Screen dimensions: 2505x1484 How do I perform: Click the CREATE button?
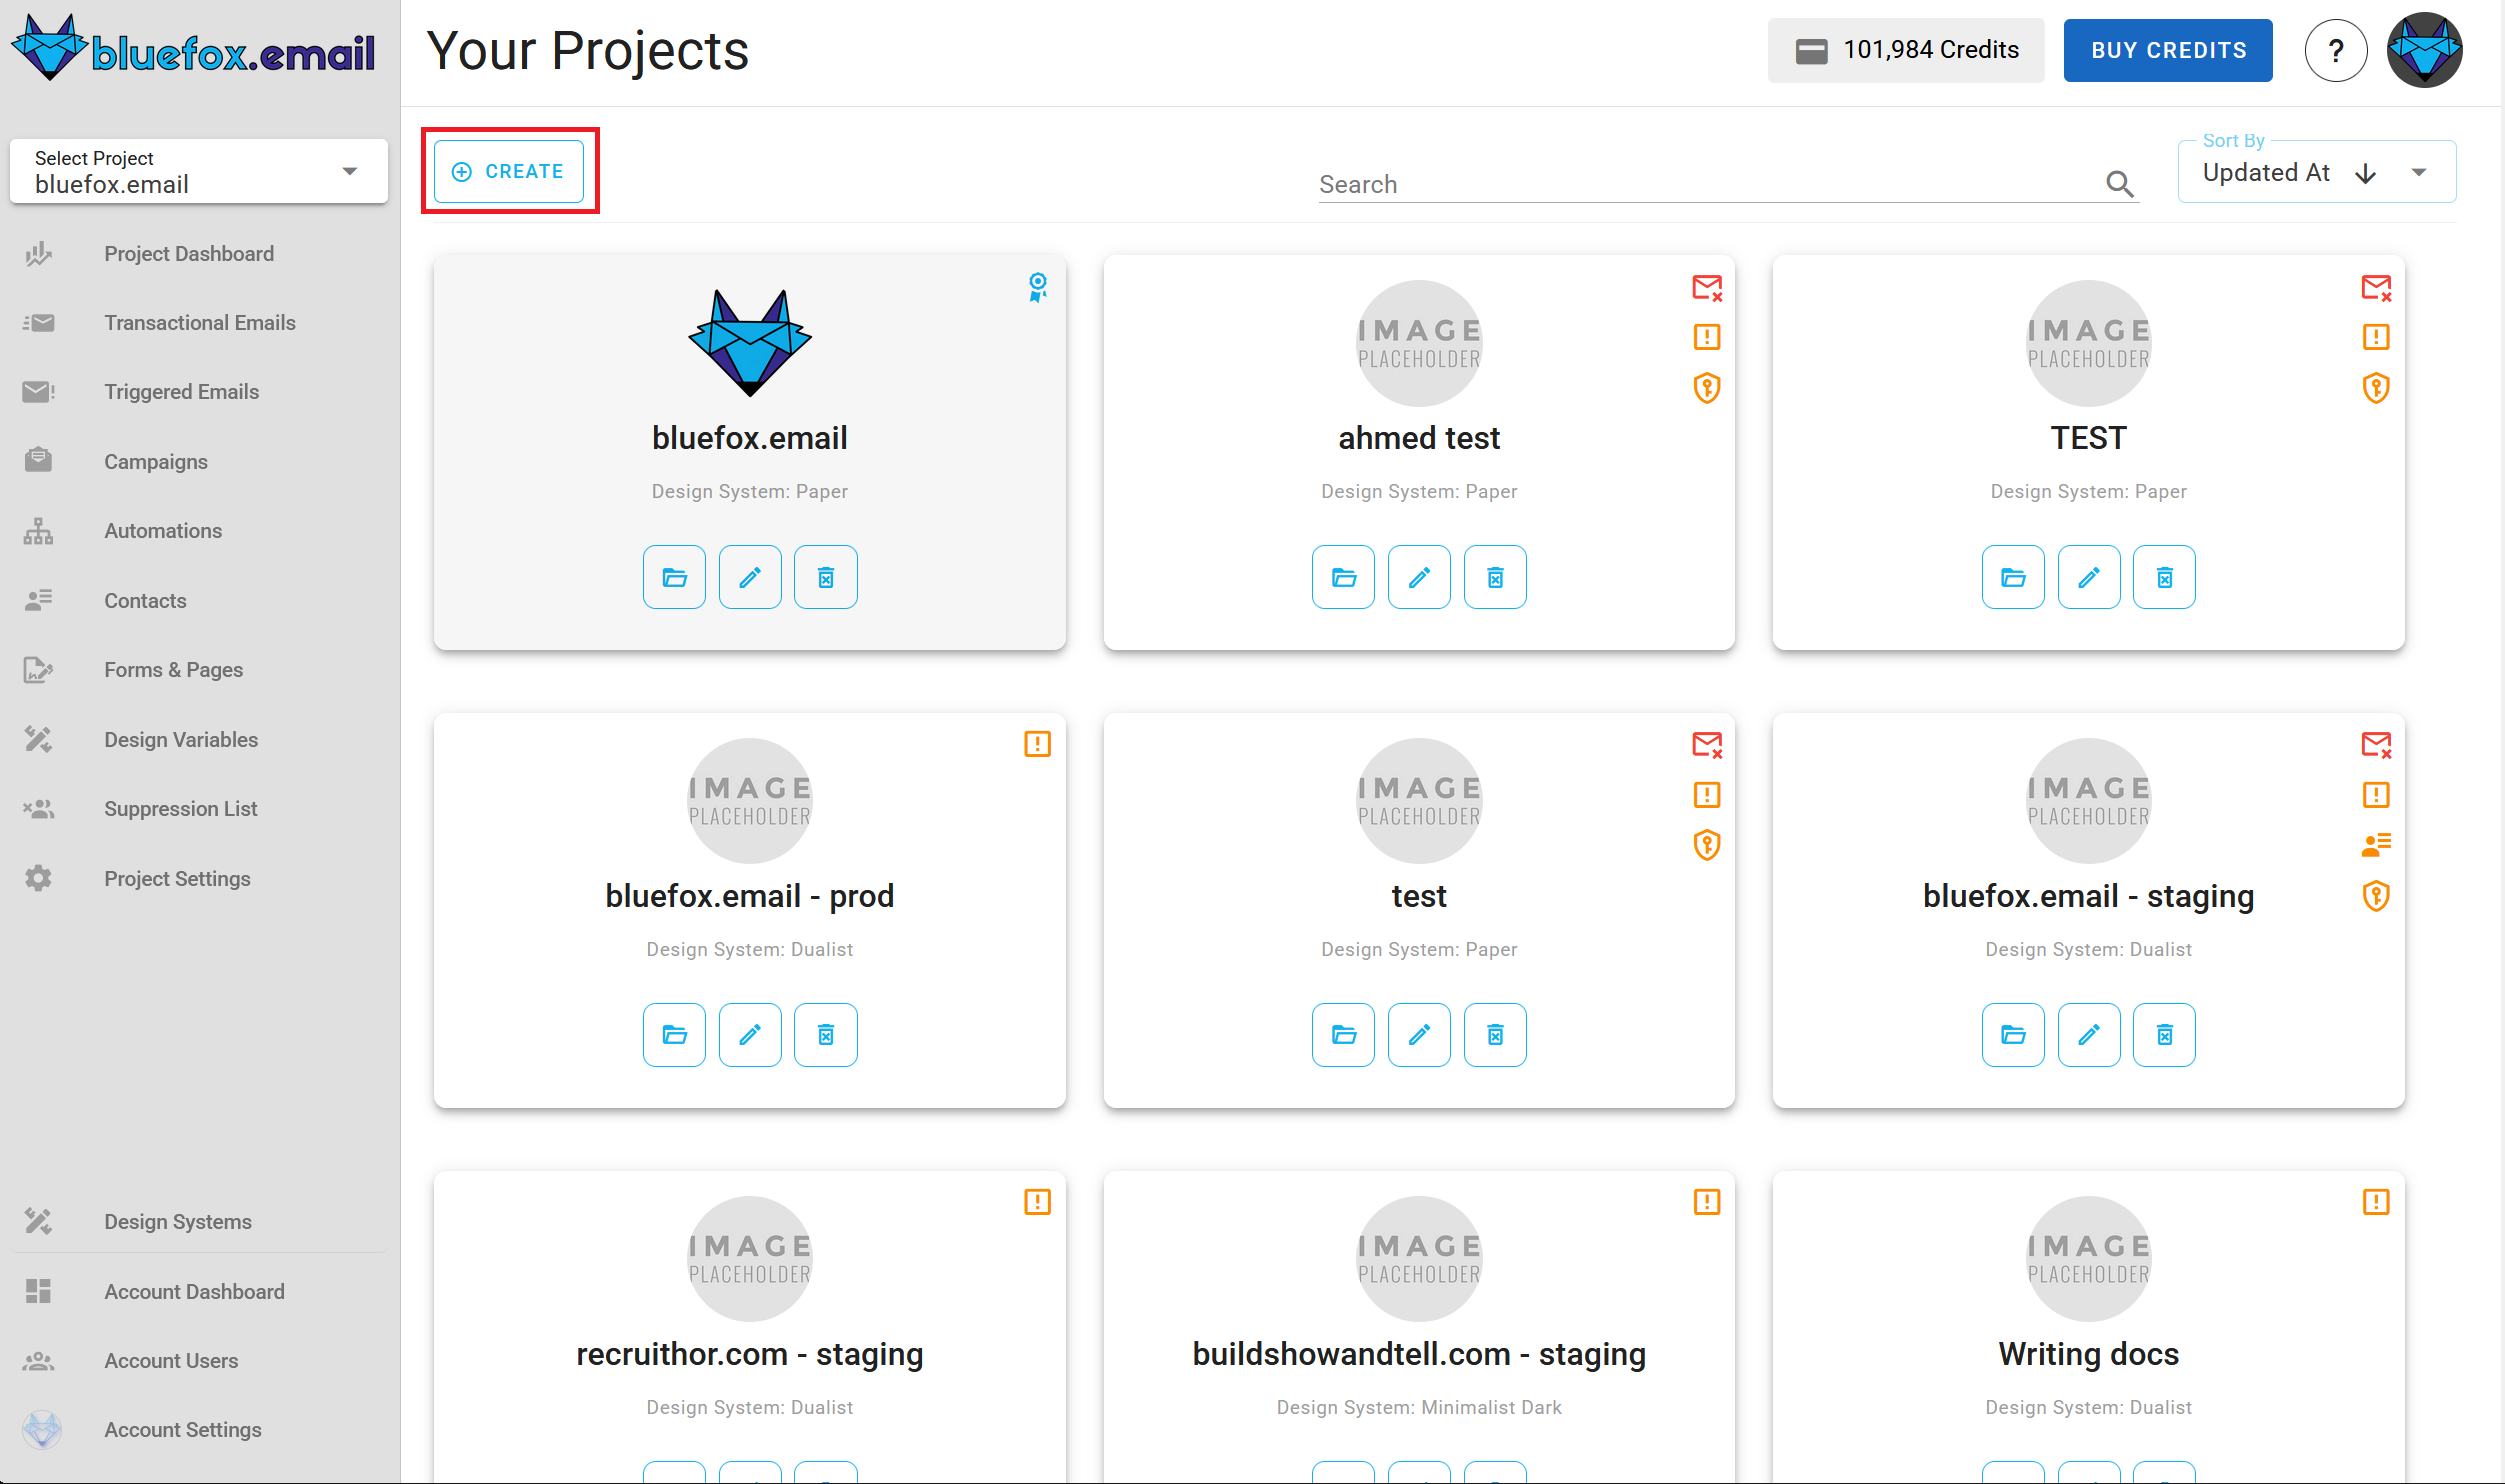pos(511,171)
